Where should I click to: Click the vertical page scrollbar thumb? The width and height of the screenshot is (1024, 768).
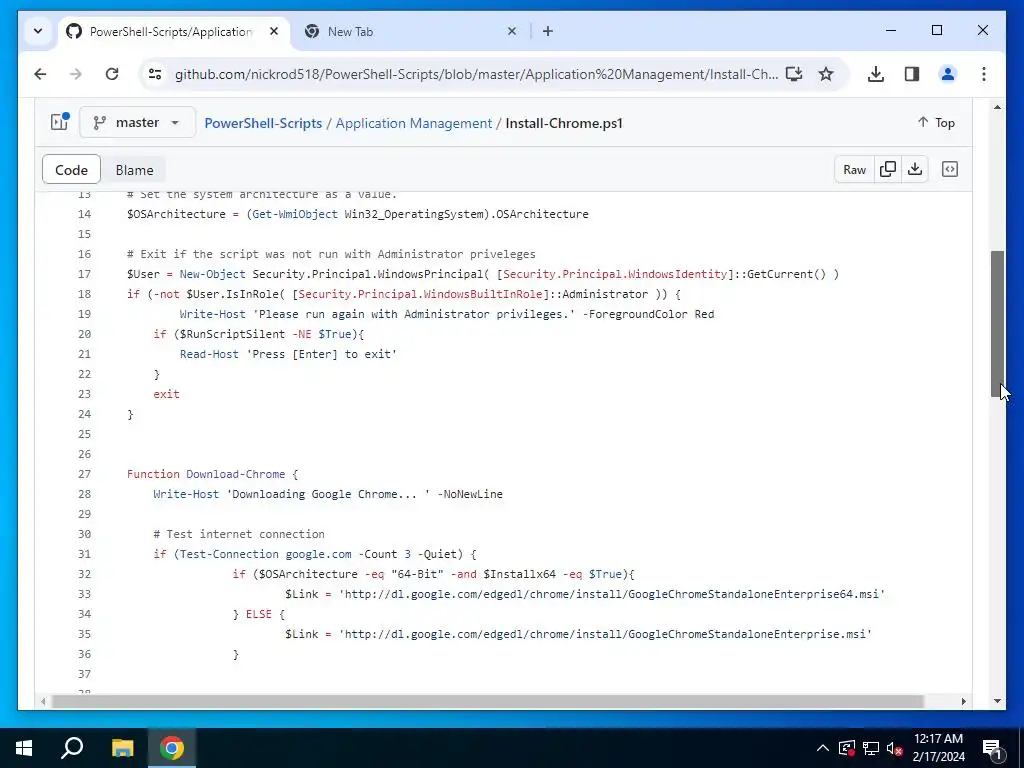click(997, 324)
